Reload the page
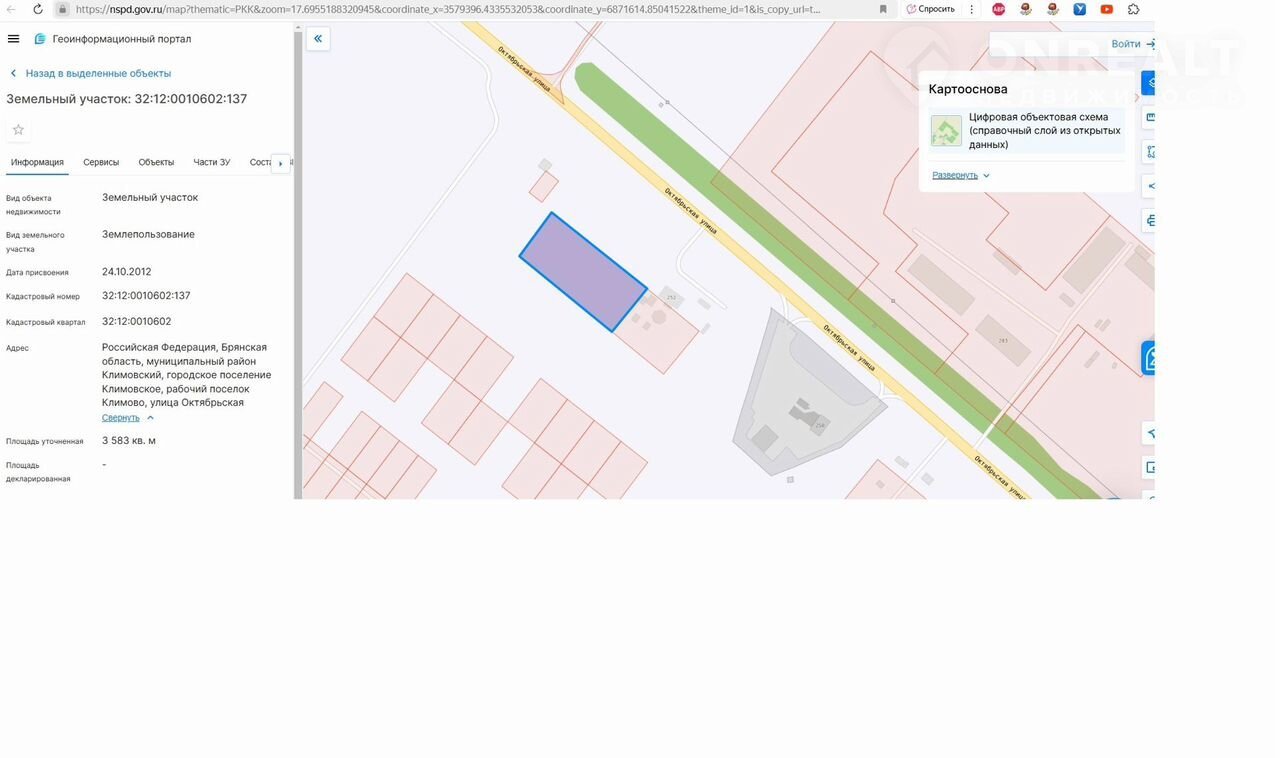 coord(38,9)
